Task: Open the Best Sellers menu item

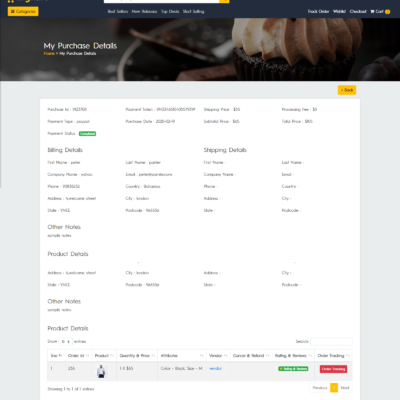Action: point(118,11)
